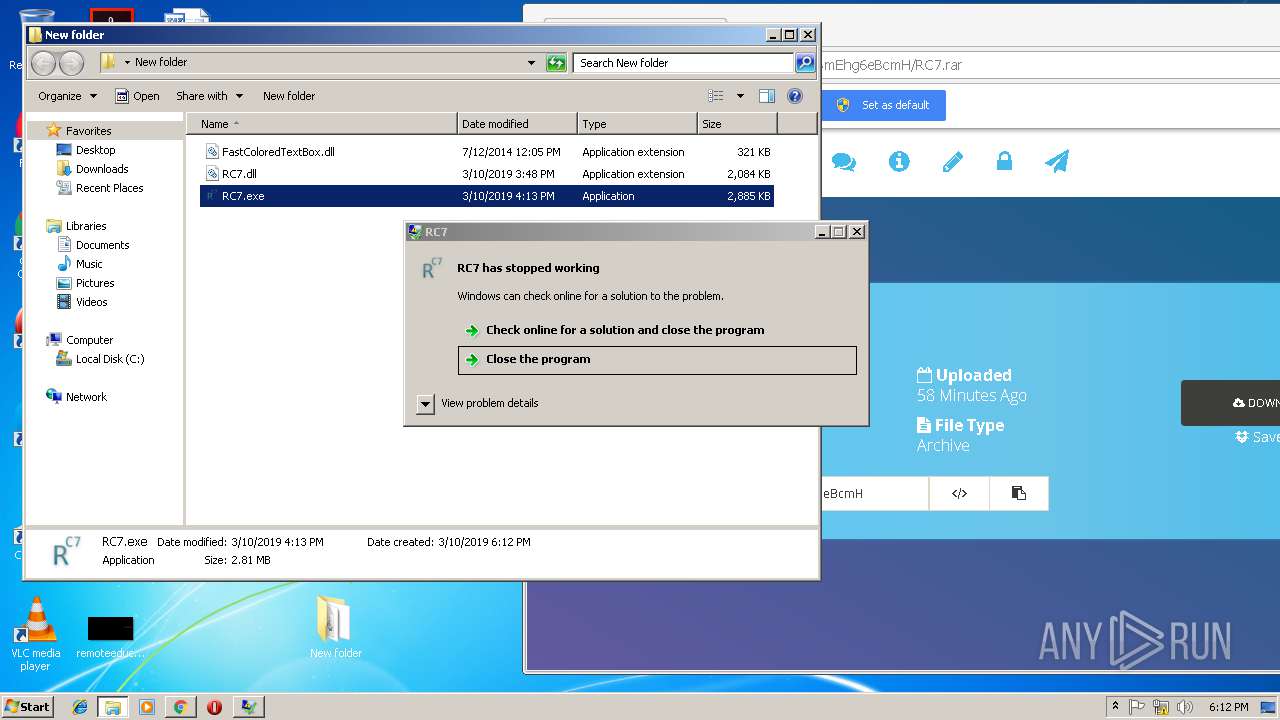Click the Start button
This screenshot has width=1280, height=720.
(x=27, y=706)
